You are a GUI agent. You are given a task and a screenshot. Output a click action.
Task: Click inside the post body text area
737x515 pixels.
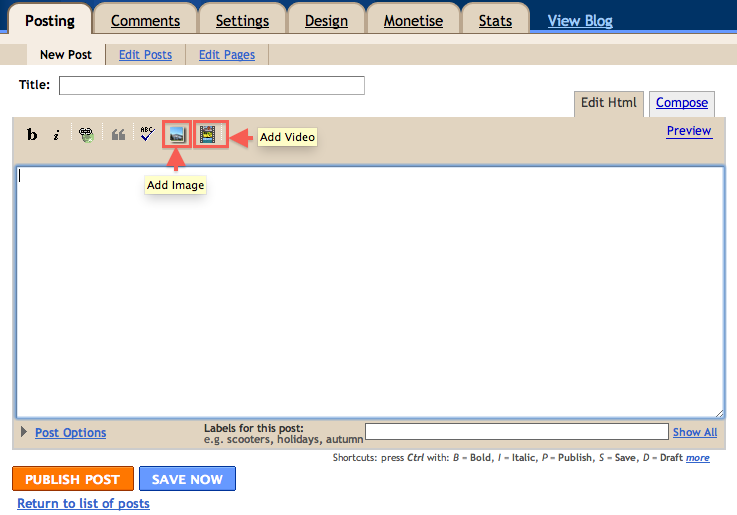click(x=370, y=292)
